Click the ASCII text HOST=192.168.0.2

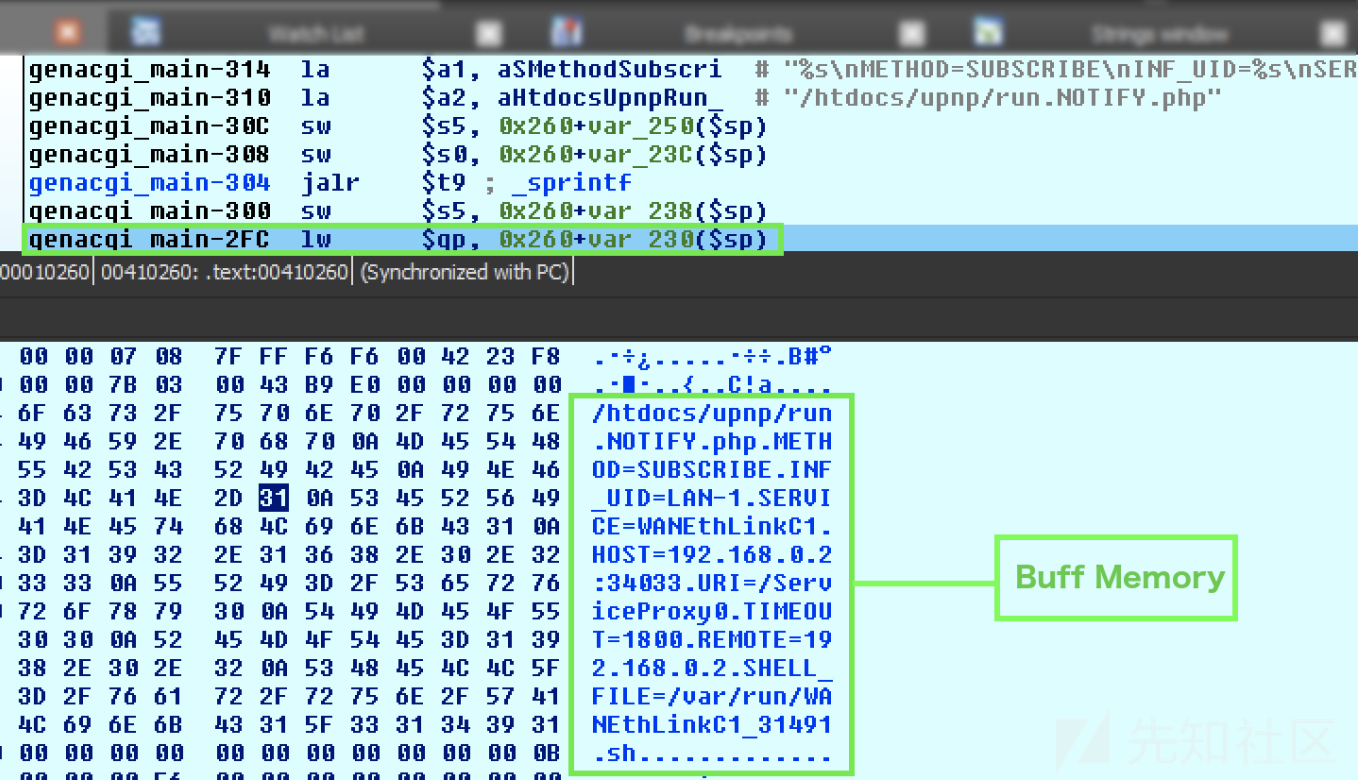tap(711, 554)
